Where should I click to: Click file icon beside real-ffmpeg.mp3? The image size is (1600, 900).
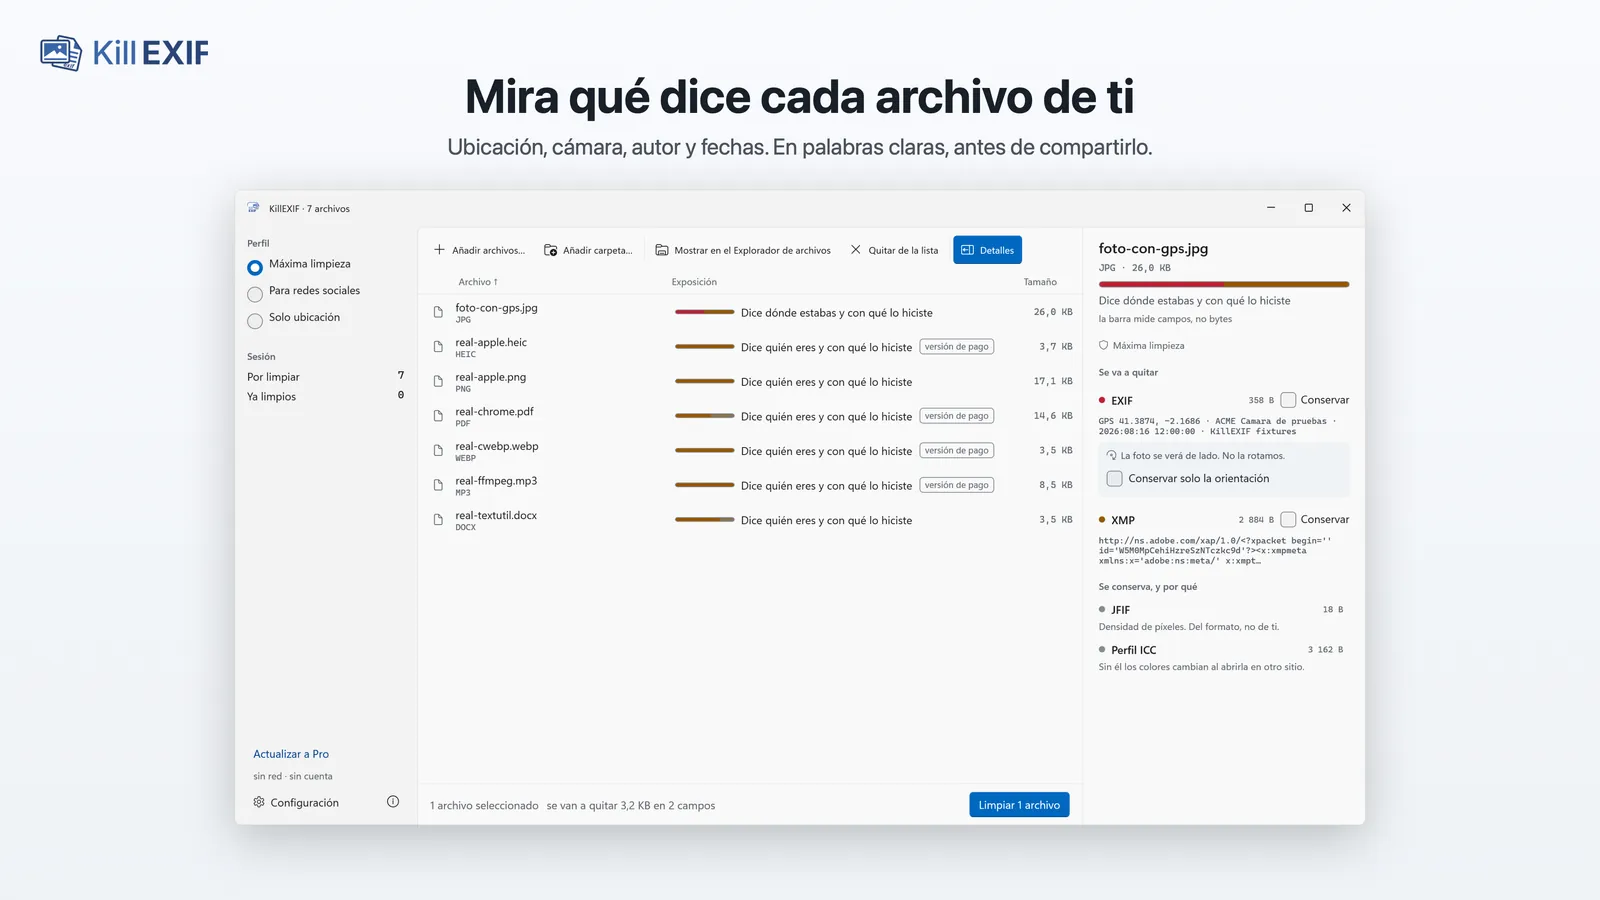coord(438,485)
